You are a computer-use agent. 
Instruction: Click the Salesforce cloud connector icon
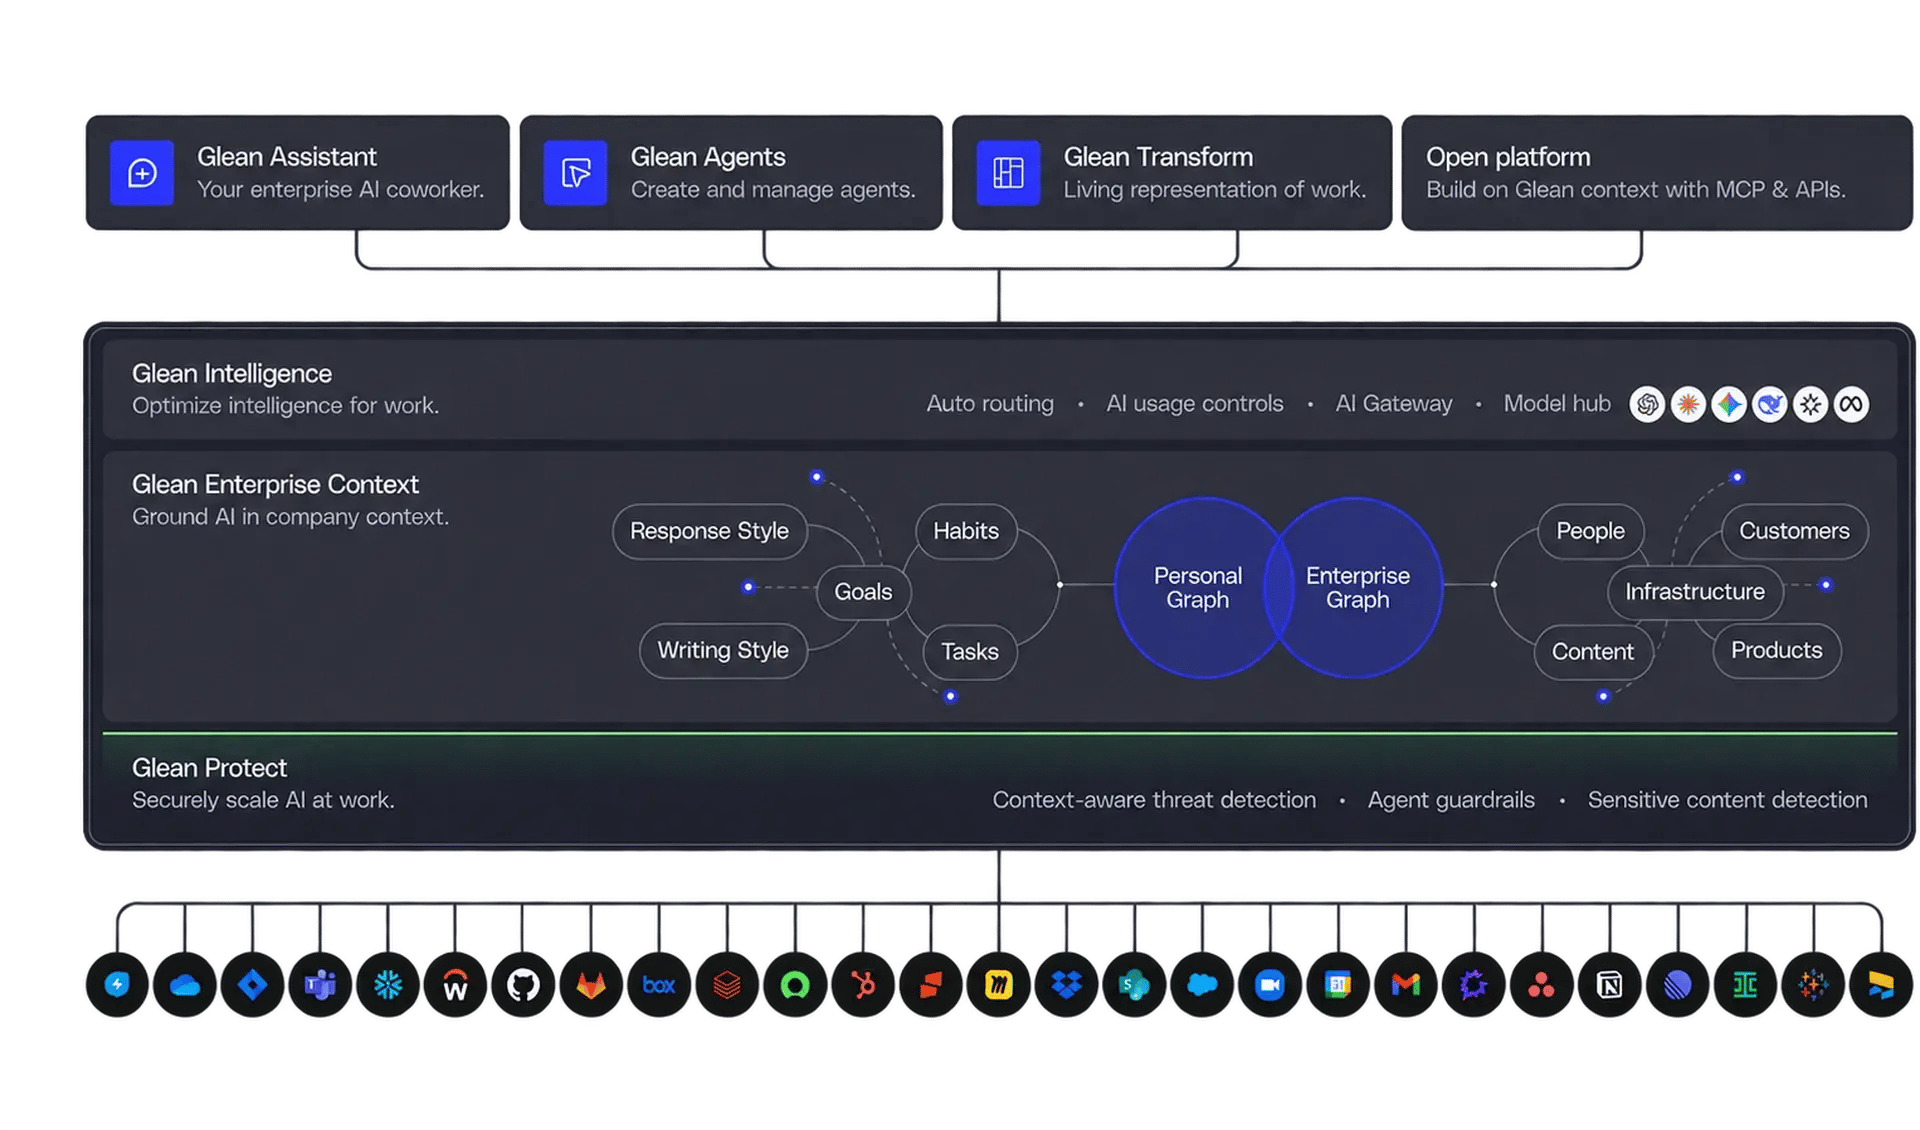click(1202, 985)
